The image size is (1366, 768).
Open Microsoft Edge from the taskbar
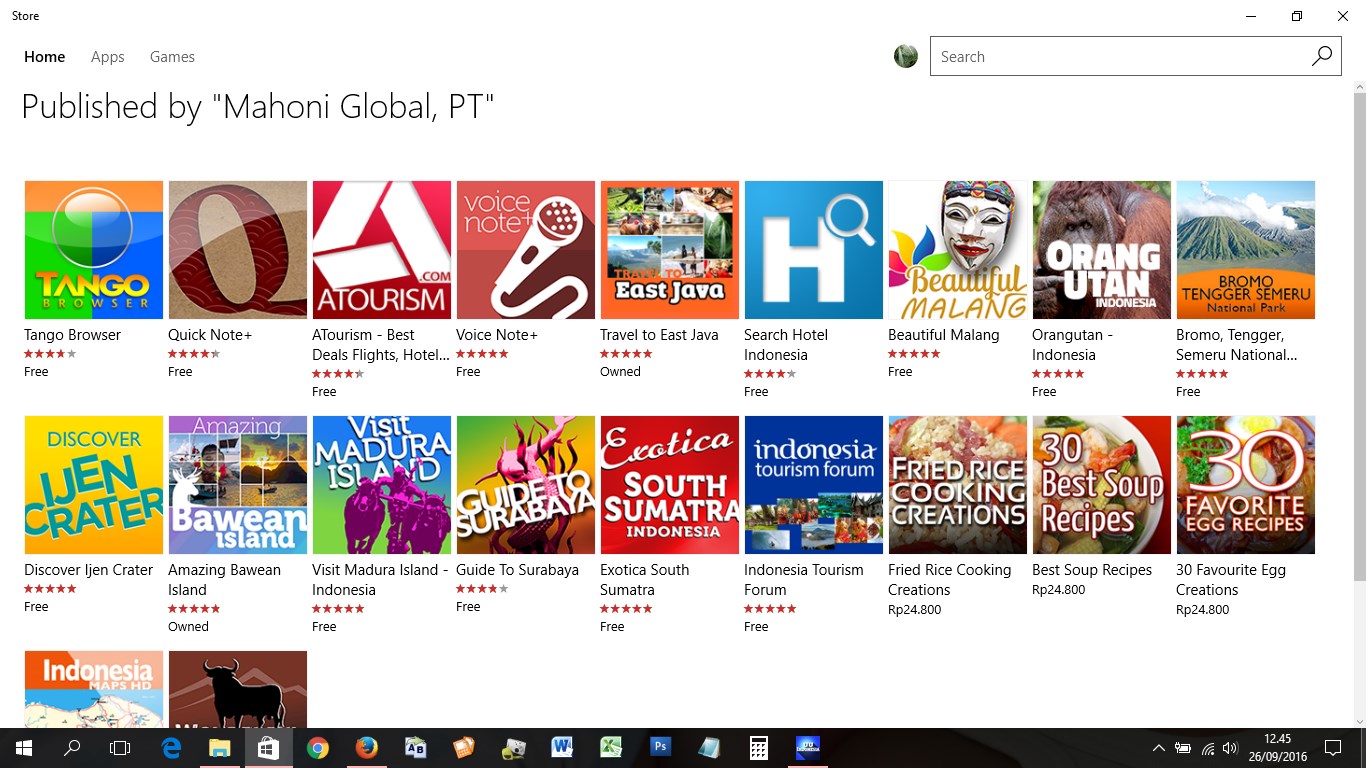[171, 748]
